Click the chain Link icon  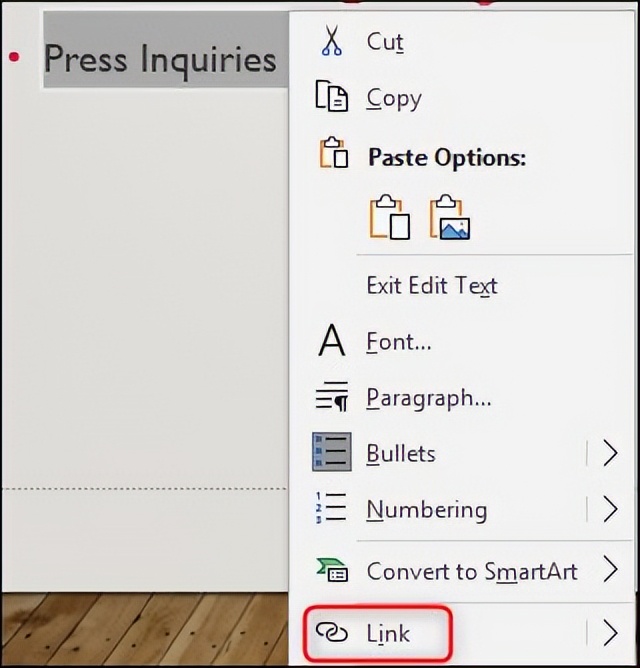click(x=331, y=632)
